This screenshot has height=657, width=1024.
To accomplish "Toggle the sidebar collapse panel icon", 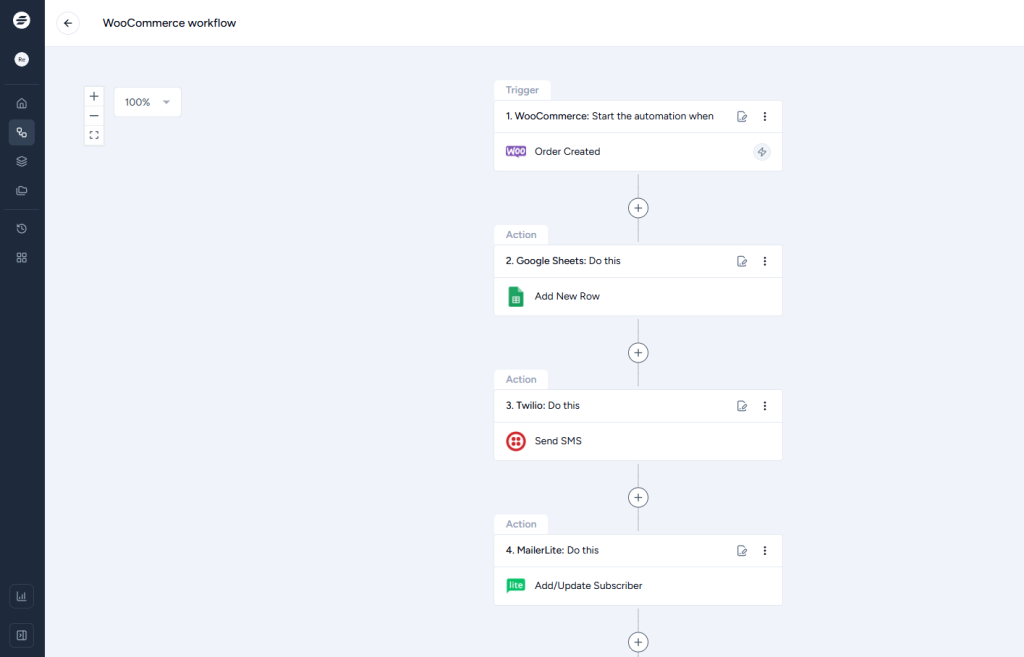I will point(22,634).
